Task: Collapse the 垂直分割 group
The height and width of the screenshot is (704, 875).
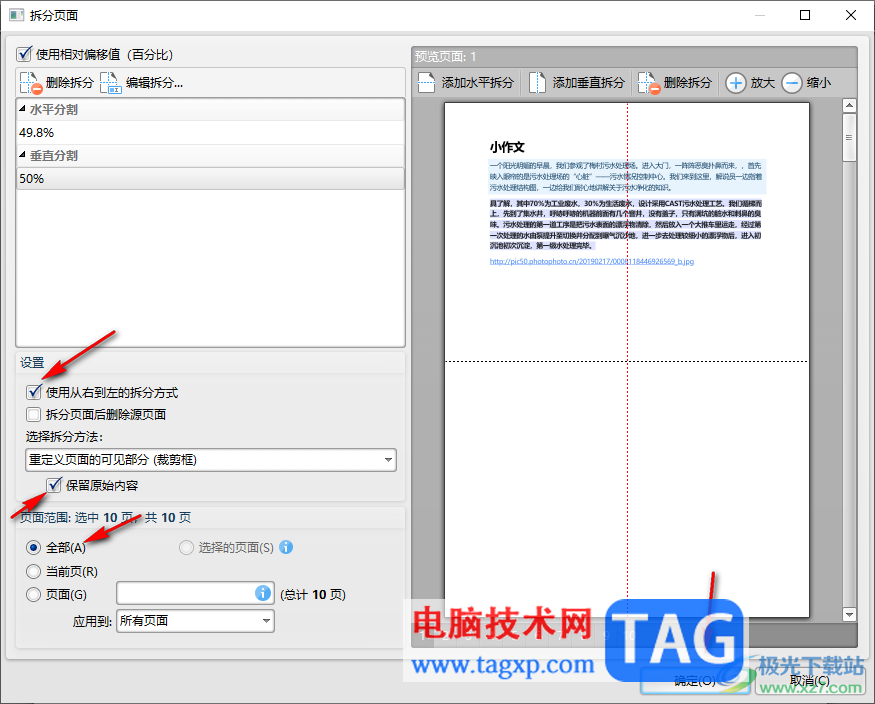Action: pyautogui.click(x=22, y=155)
